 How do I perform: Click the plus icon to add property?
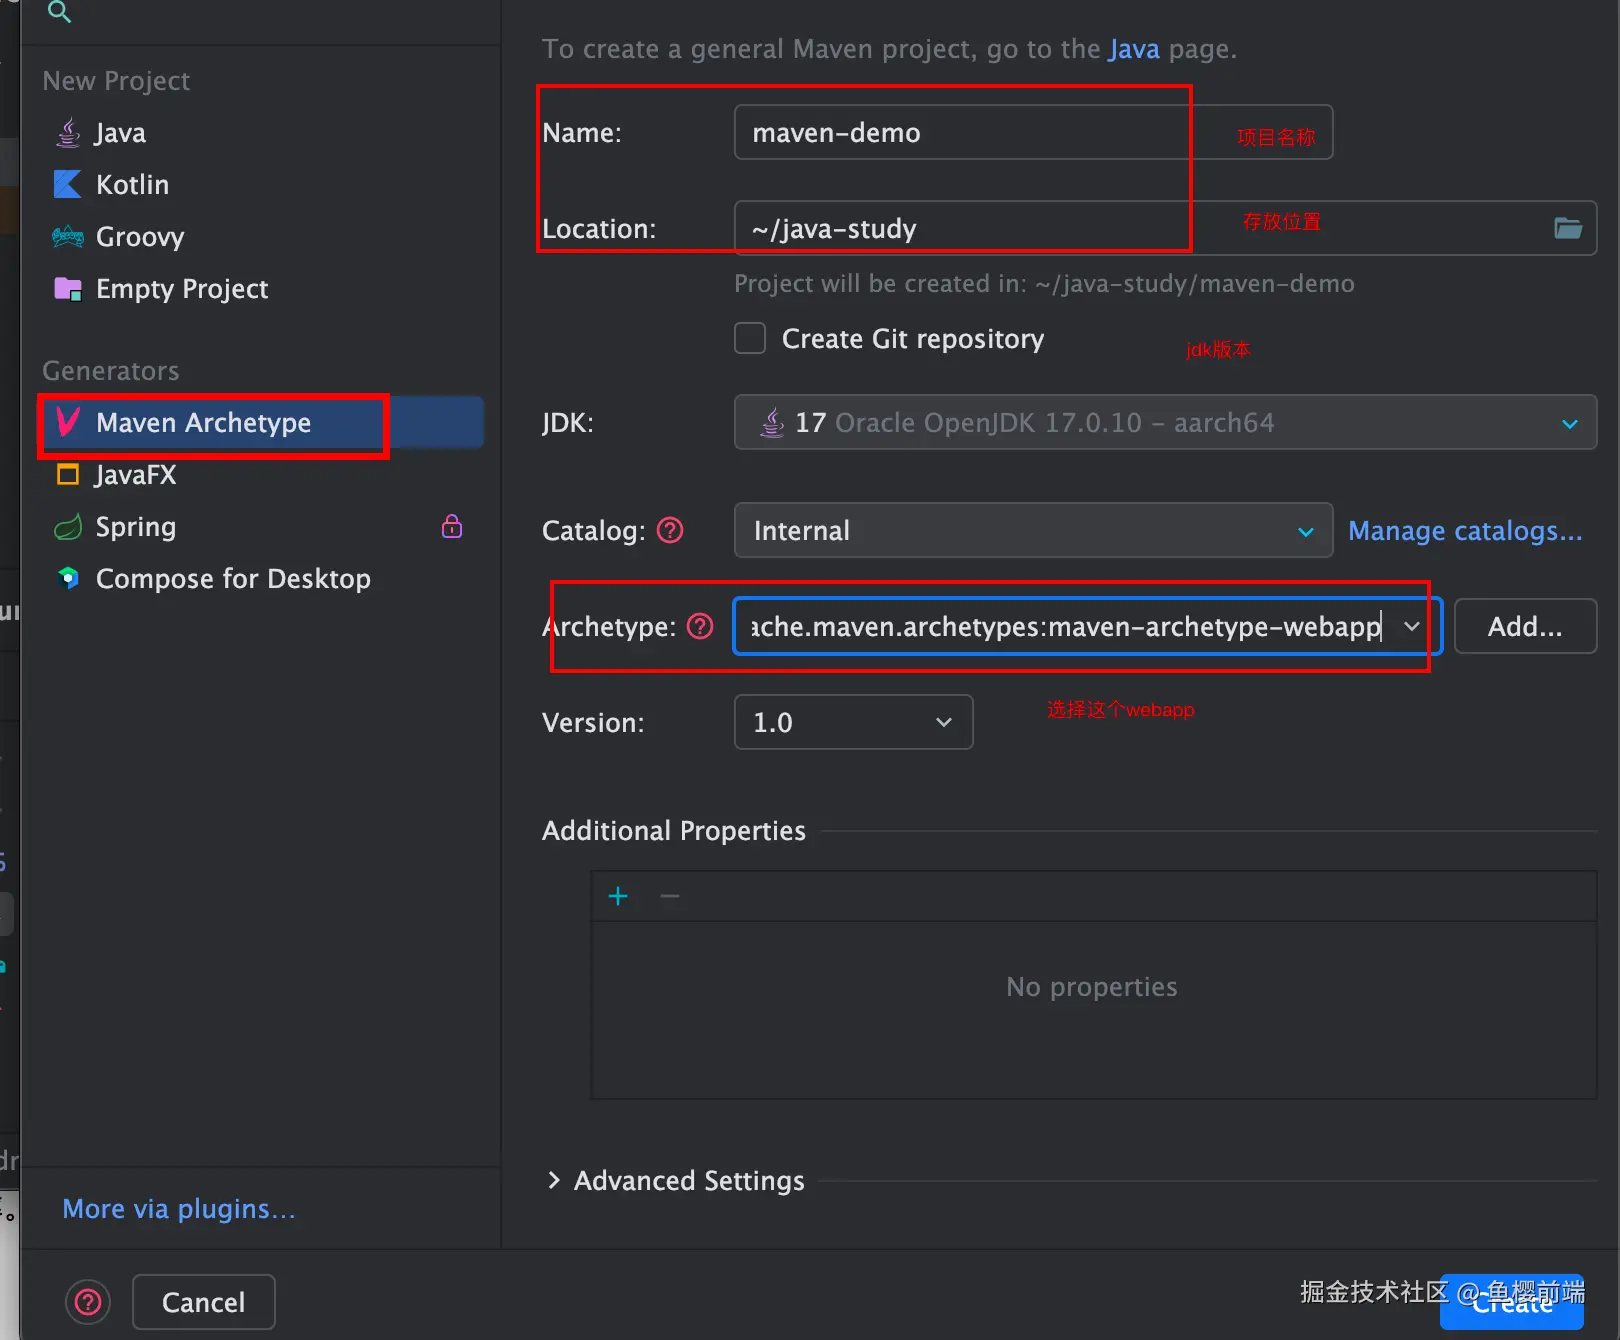point(618,896)
